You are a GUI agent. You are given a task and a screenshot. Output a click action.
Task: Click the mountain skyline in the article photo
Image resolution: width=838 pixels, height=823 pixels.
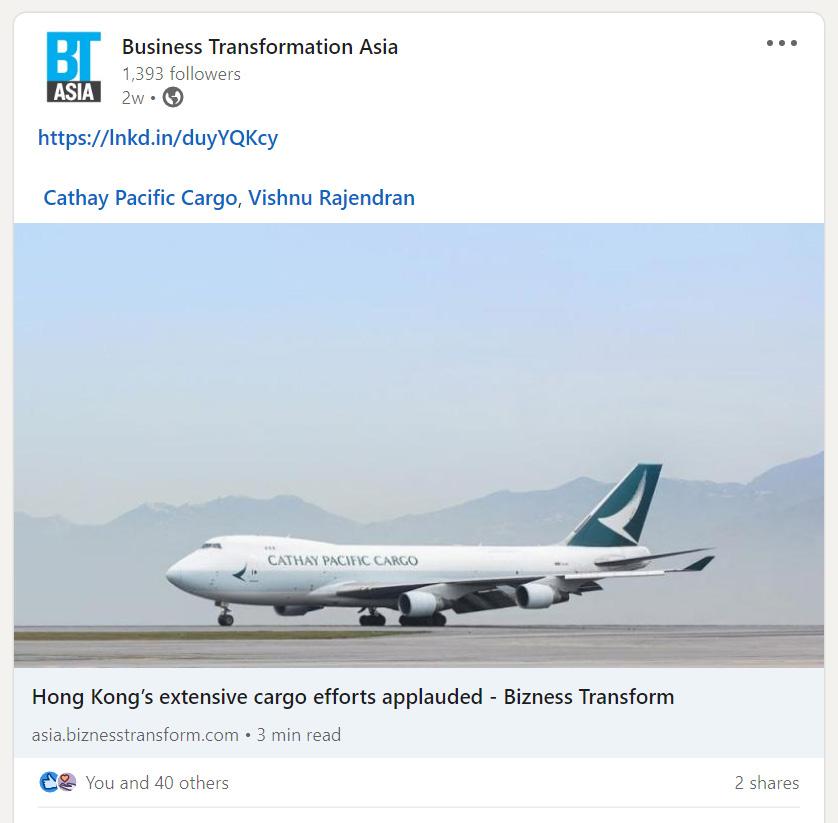(418, 508)
